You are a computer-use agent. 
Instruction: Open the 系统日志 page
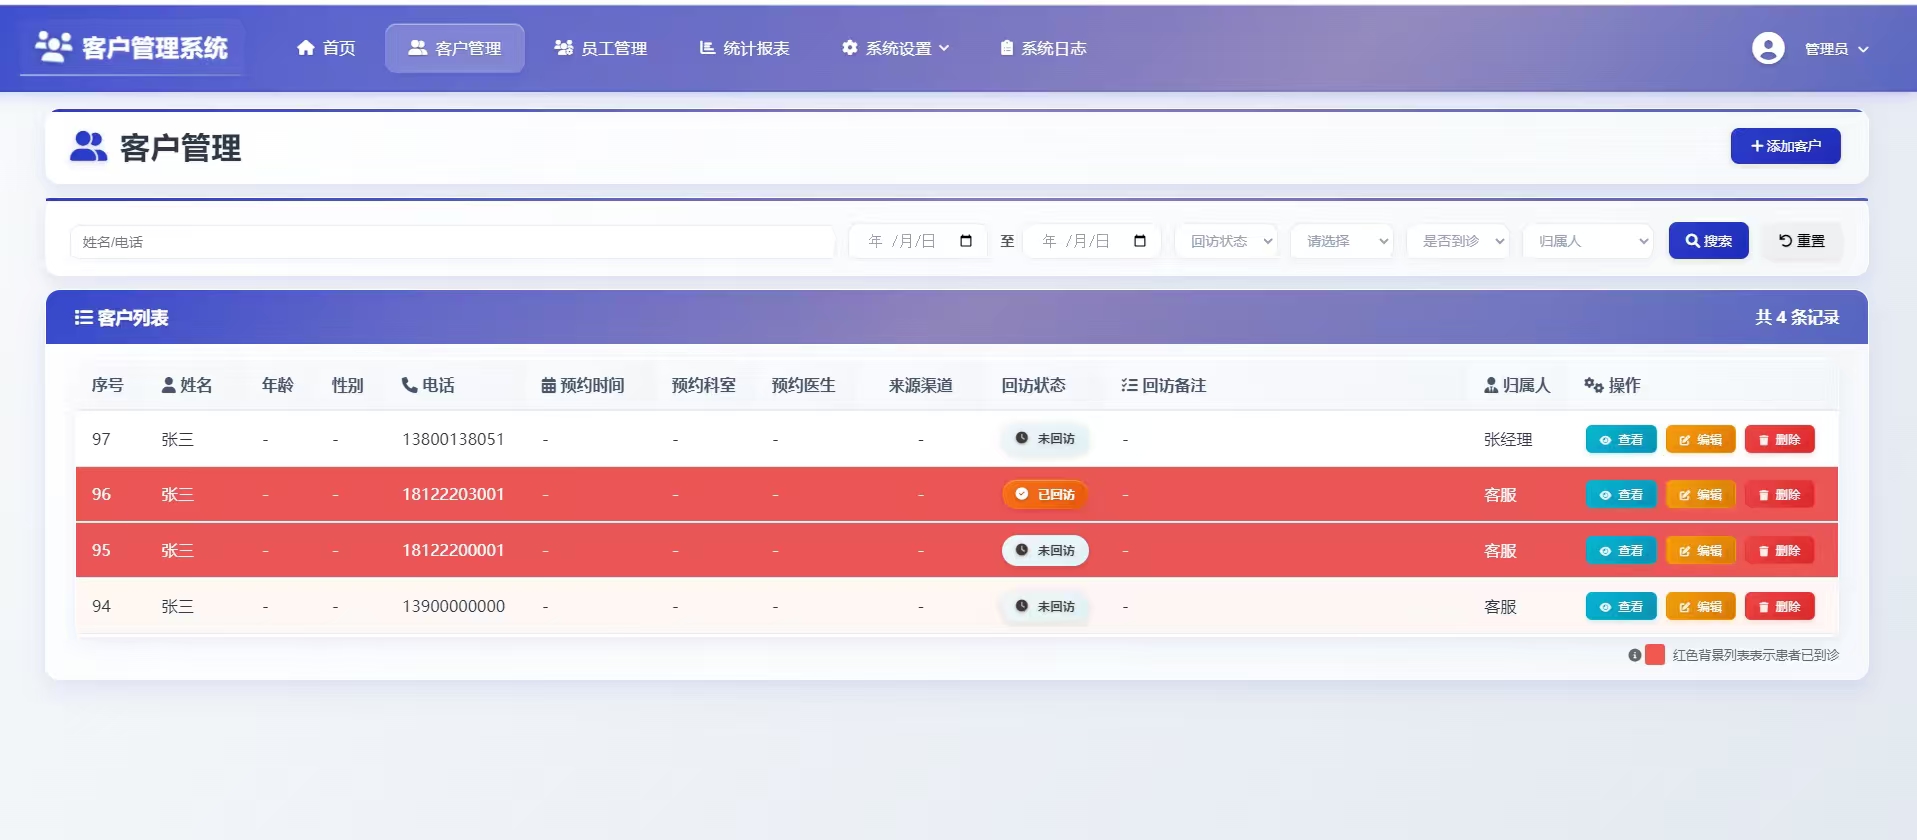pyautogui.click(x=1043, y=48)
